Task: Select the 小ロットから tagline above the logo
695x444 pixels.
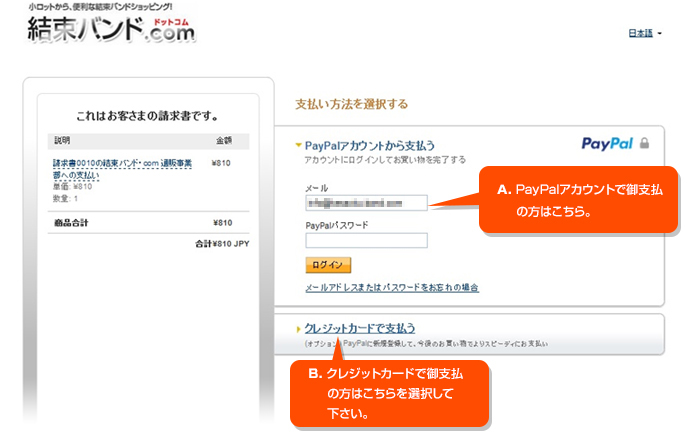Action: [100, 7]
